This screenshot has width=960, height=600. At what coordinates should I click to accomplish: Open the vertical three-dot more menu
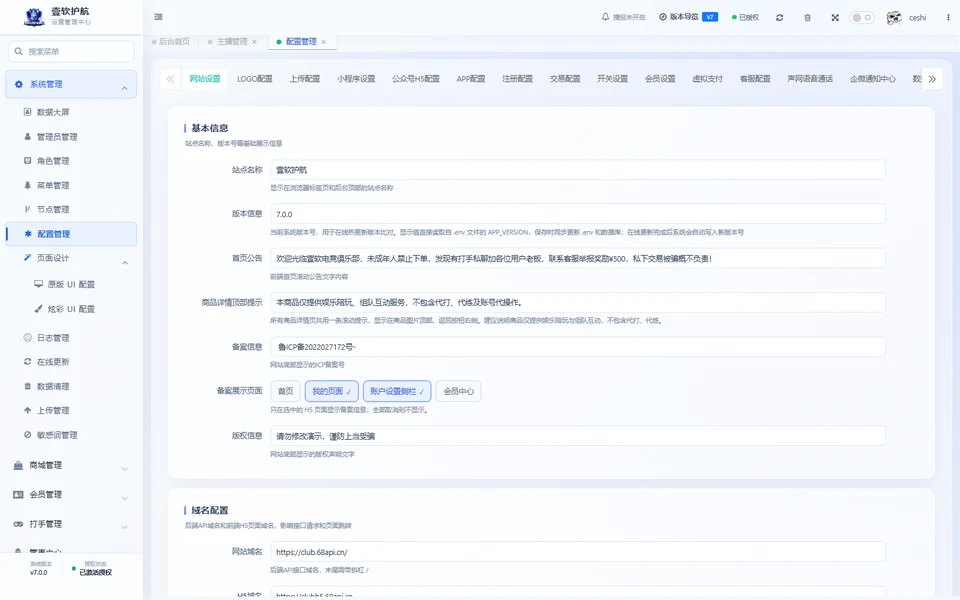click(x=948, y=18)
